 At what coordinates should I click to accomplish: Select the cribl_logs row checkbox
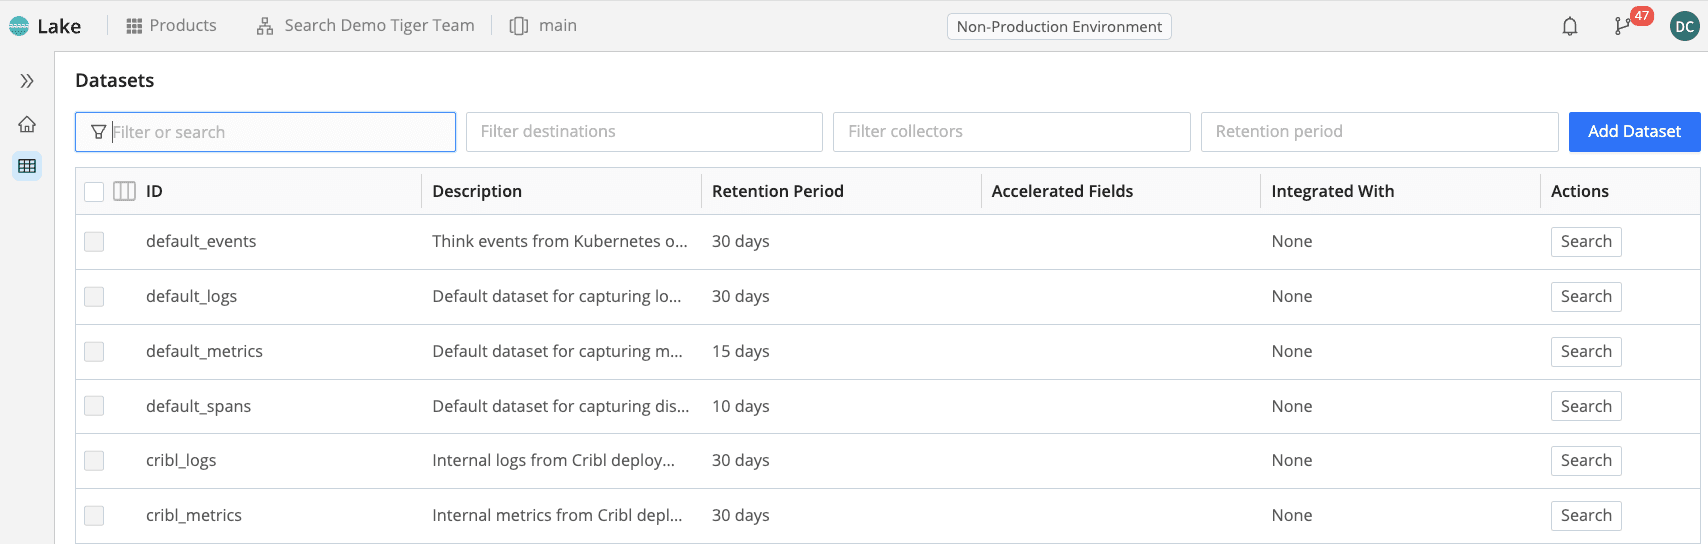94,460
